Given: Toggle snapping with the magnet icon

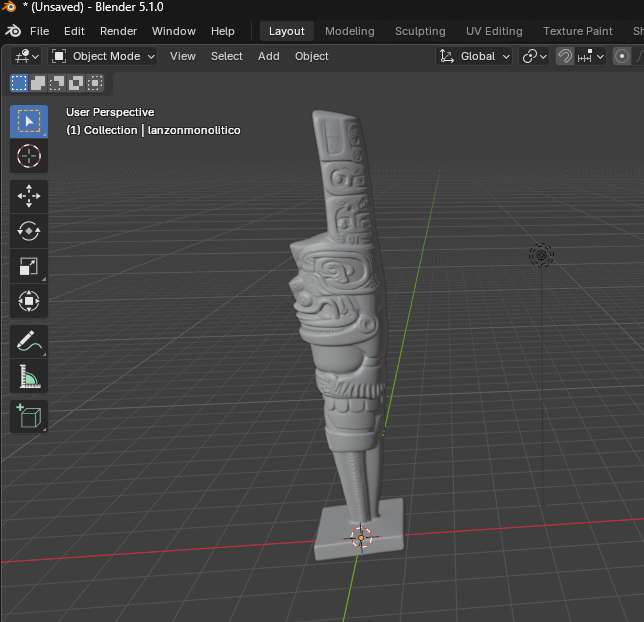Looking at the screenshot, I should point(565,56).
